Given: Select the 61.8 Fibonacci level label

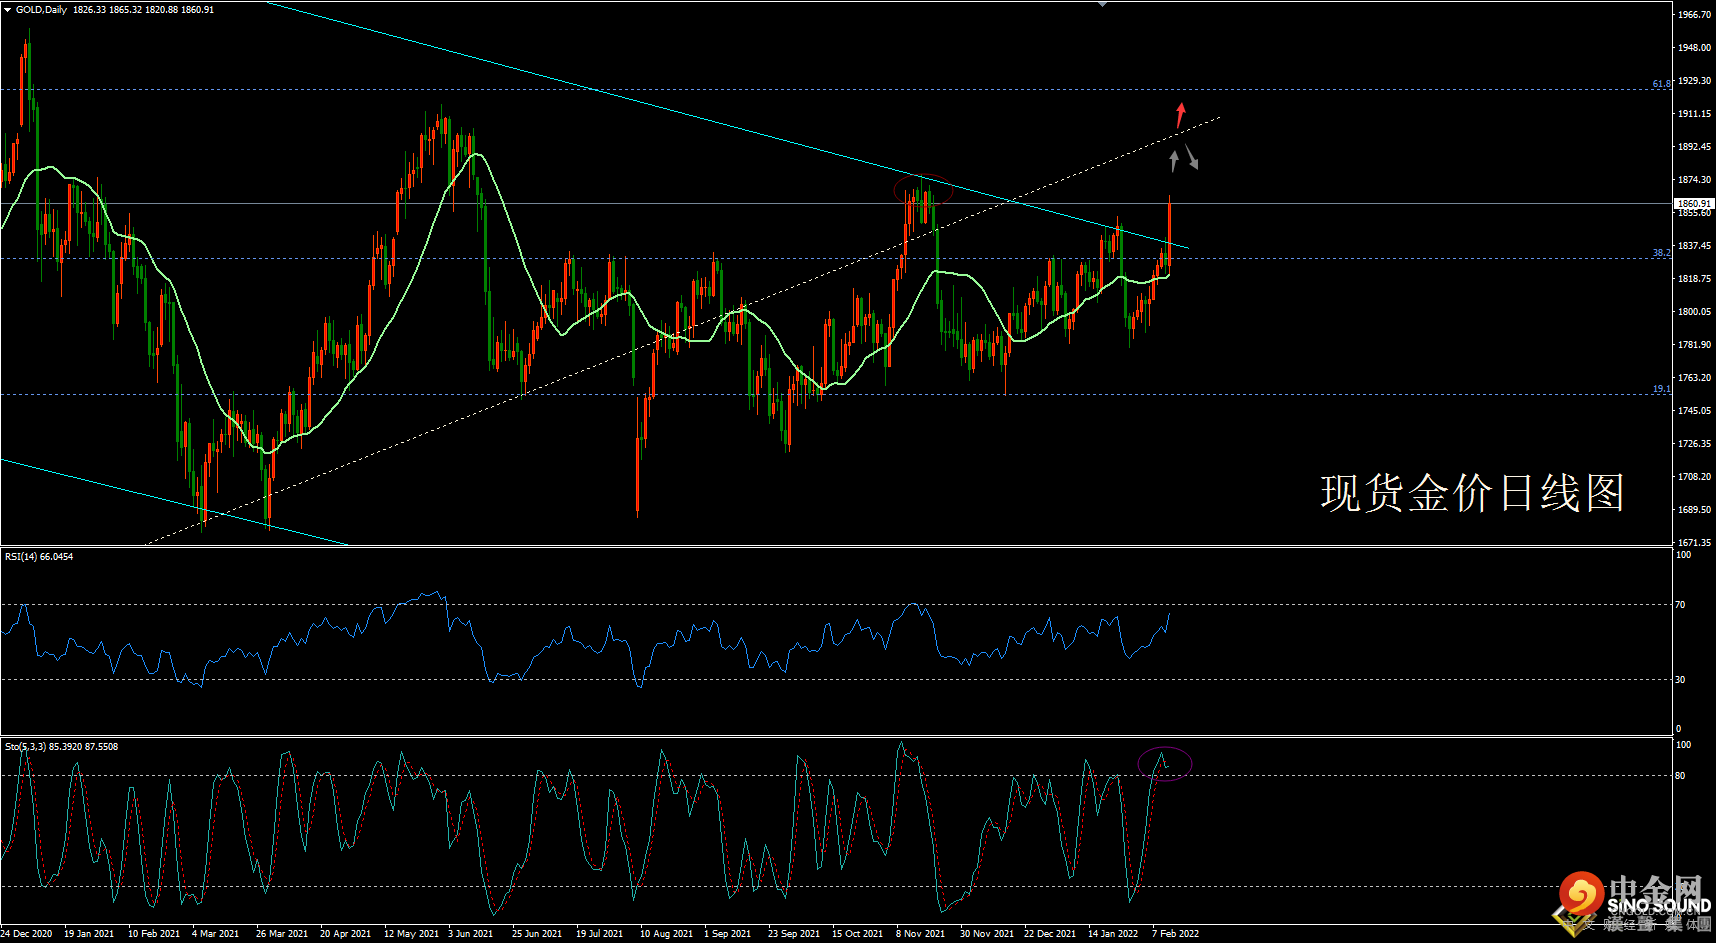Looking at the screenshot, I should [x=1660, y=84].
